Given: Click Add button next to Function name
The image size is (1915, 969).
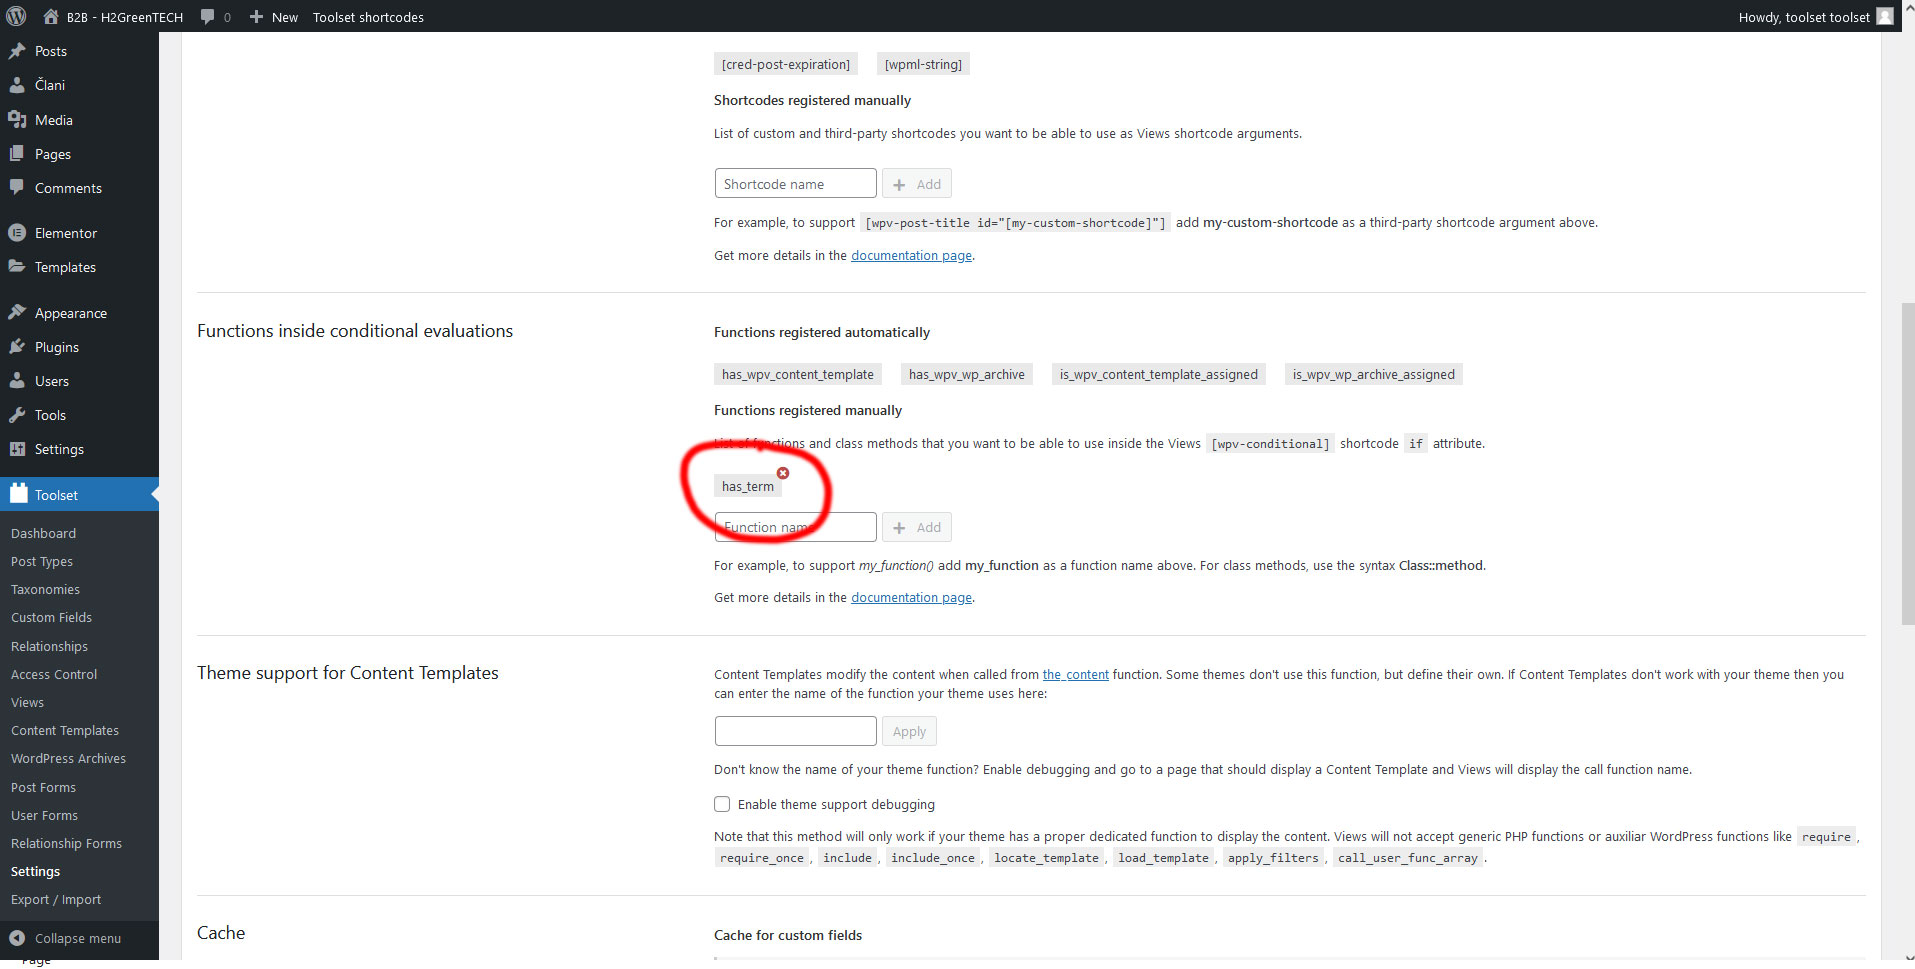Looking at the screenshot, I should [916, 527].
